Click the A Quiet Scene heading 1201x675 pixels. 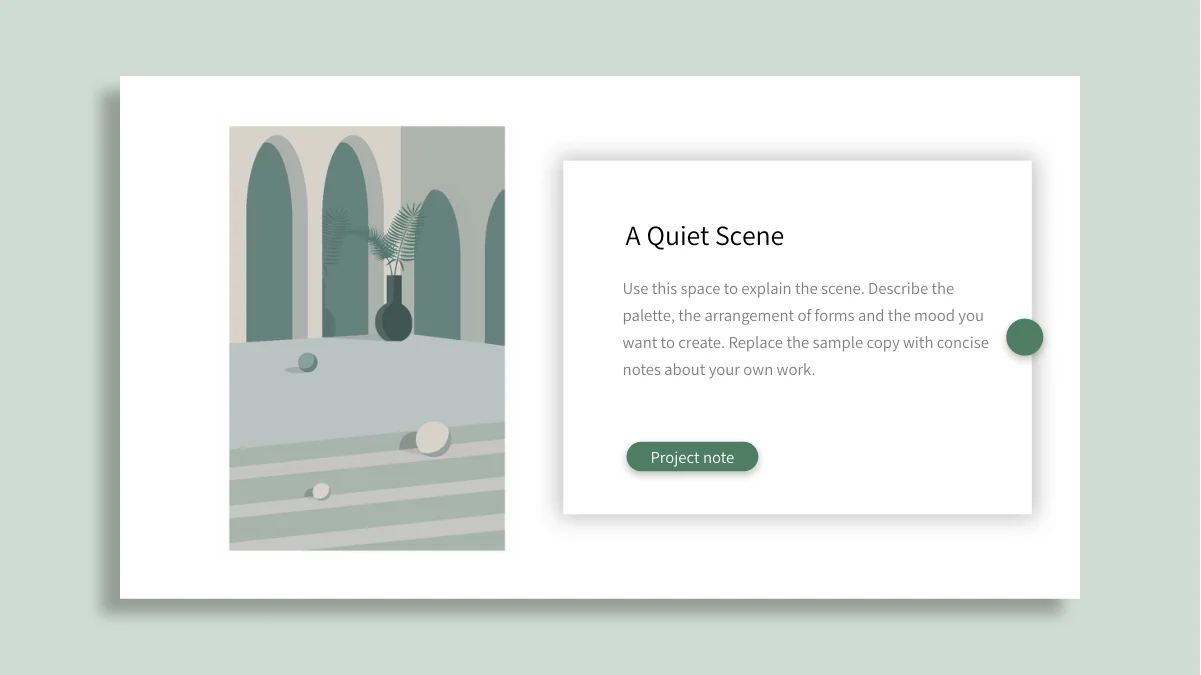704,236
